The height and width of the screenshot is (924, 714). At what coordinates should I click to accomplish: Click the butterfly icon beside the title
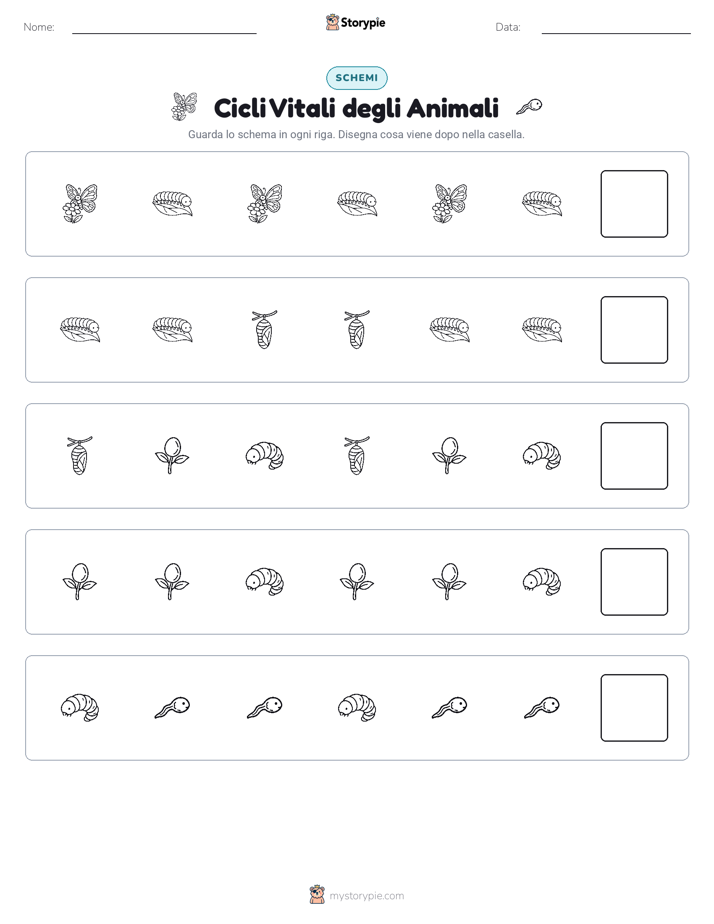(184, 107)
